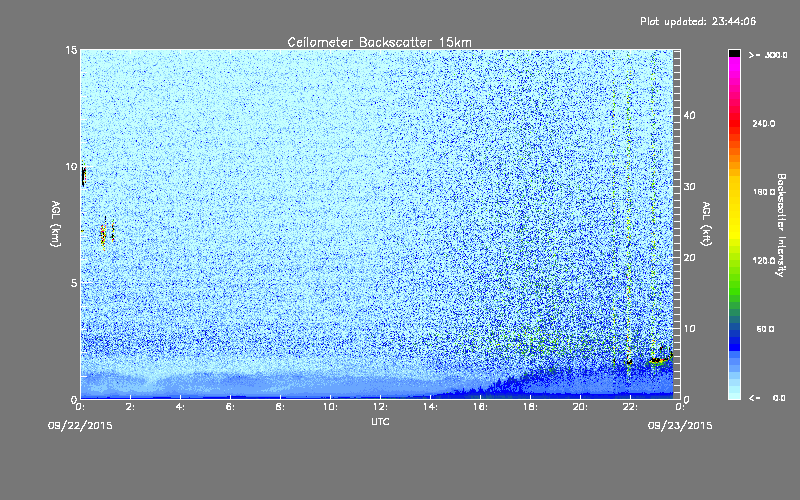The image size is (800, 500).
Task: Click the '6:' hour tick label
Action: coord(231,407)
